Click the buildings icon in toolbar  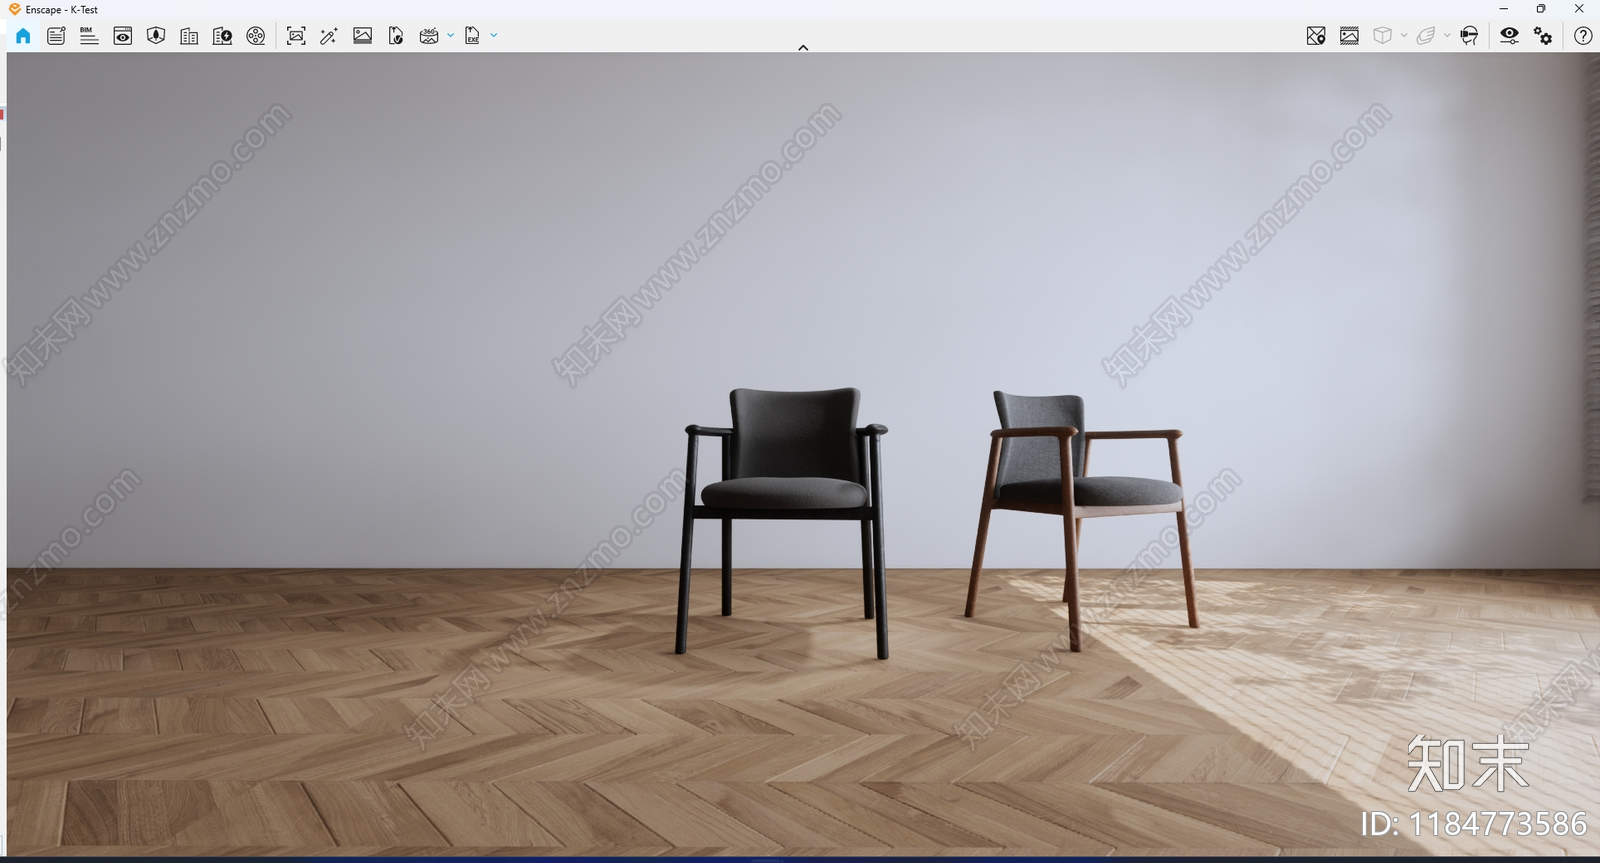click(x=189, y=36)
